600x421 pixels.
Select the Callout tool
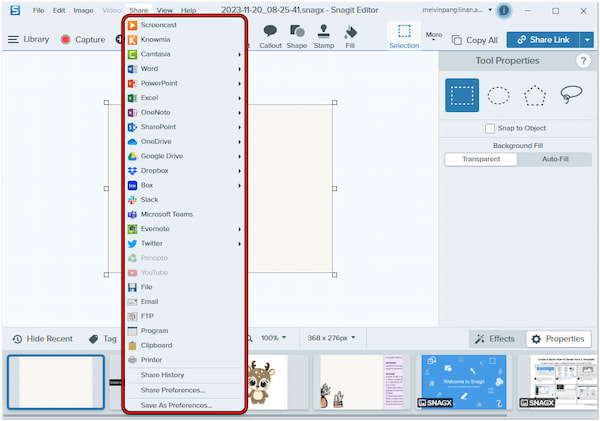[270, 36]
